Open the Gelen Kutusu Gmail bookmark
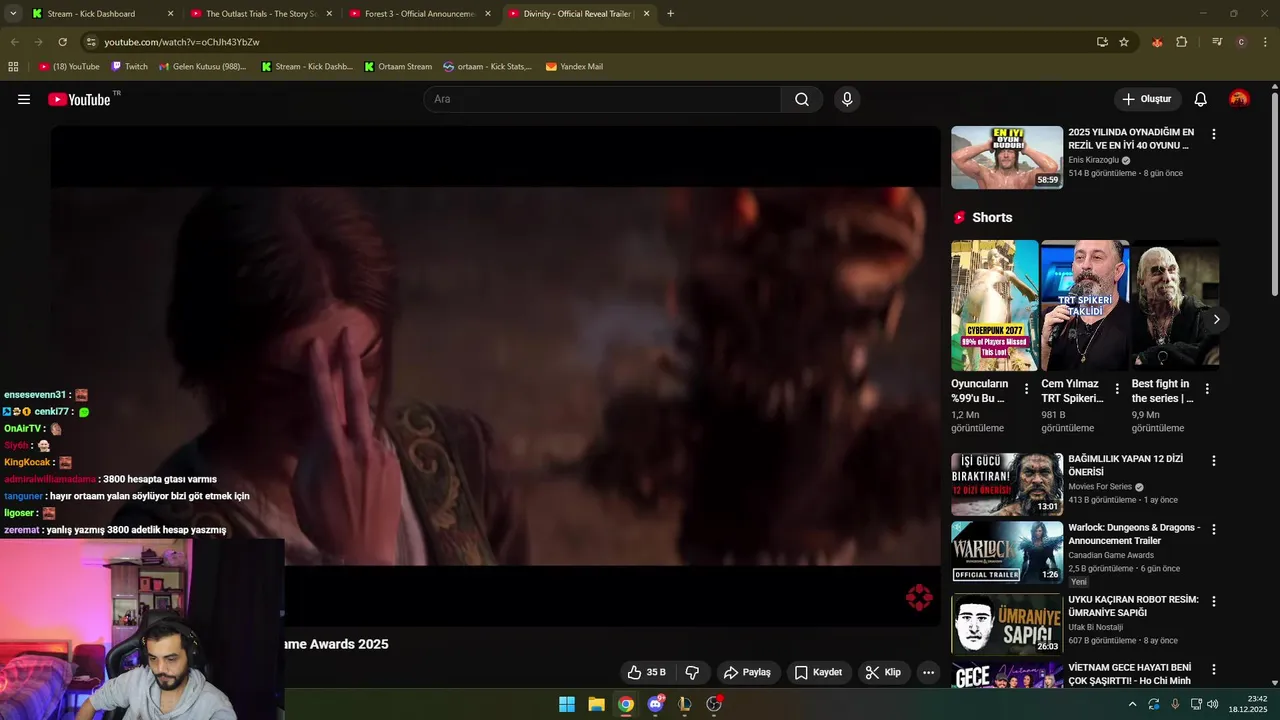1280x720 pixels. [202, 67]
